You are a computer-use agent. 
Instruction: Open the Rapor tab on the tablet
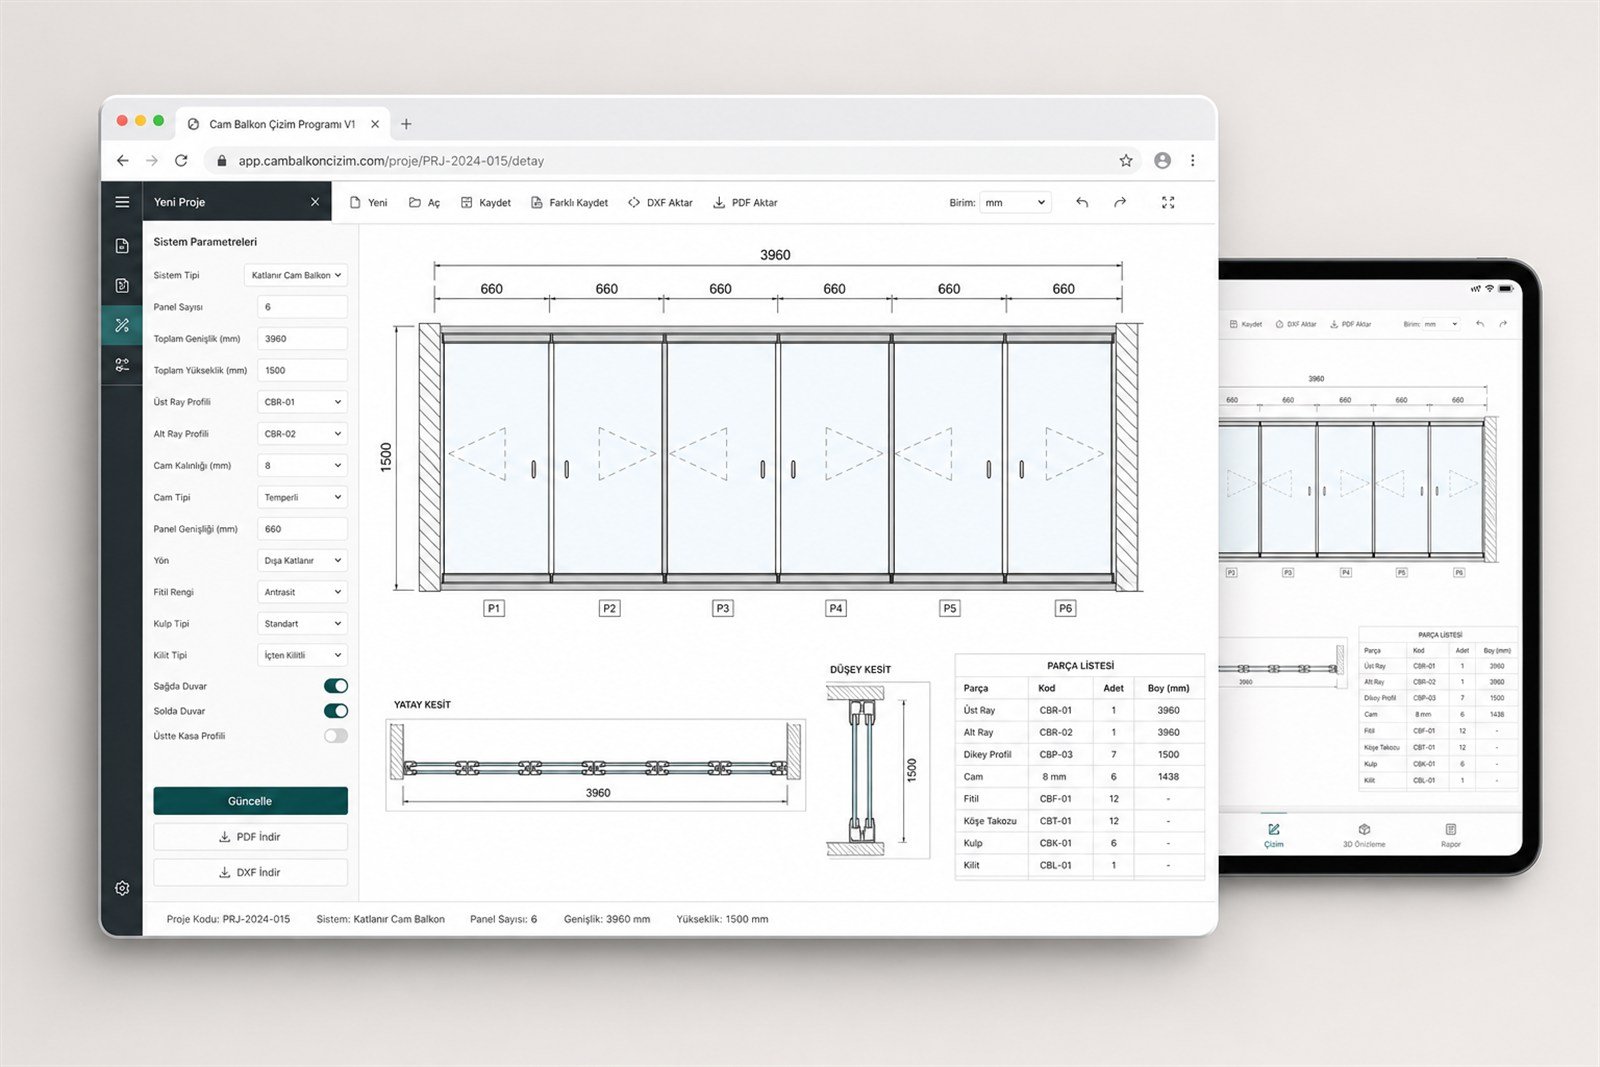[1450, 835]
